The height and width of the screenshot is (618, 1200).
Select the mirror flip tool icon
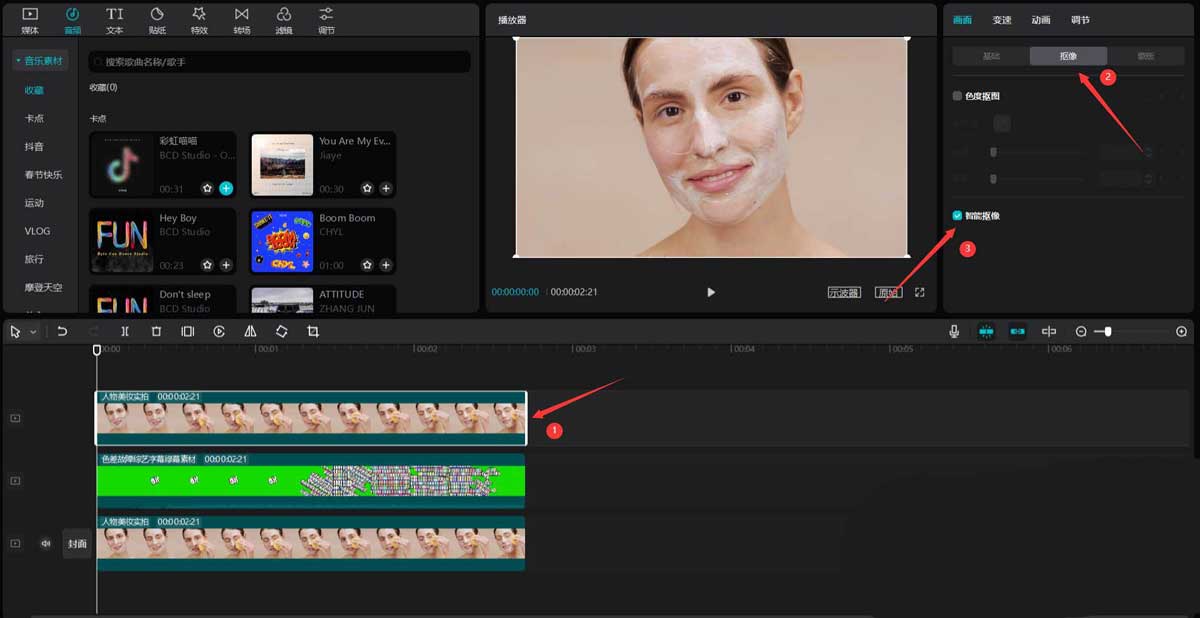tap(250, 331)
